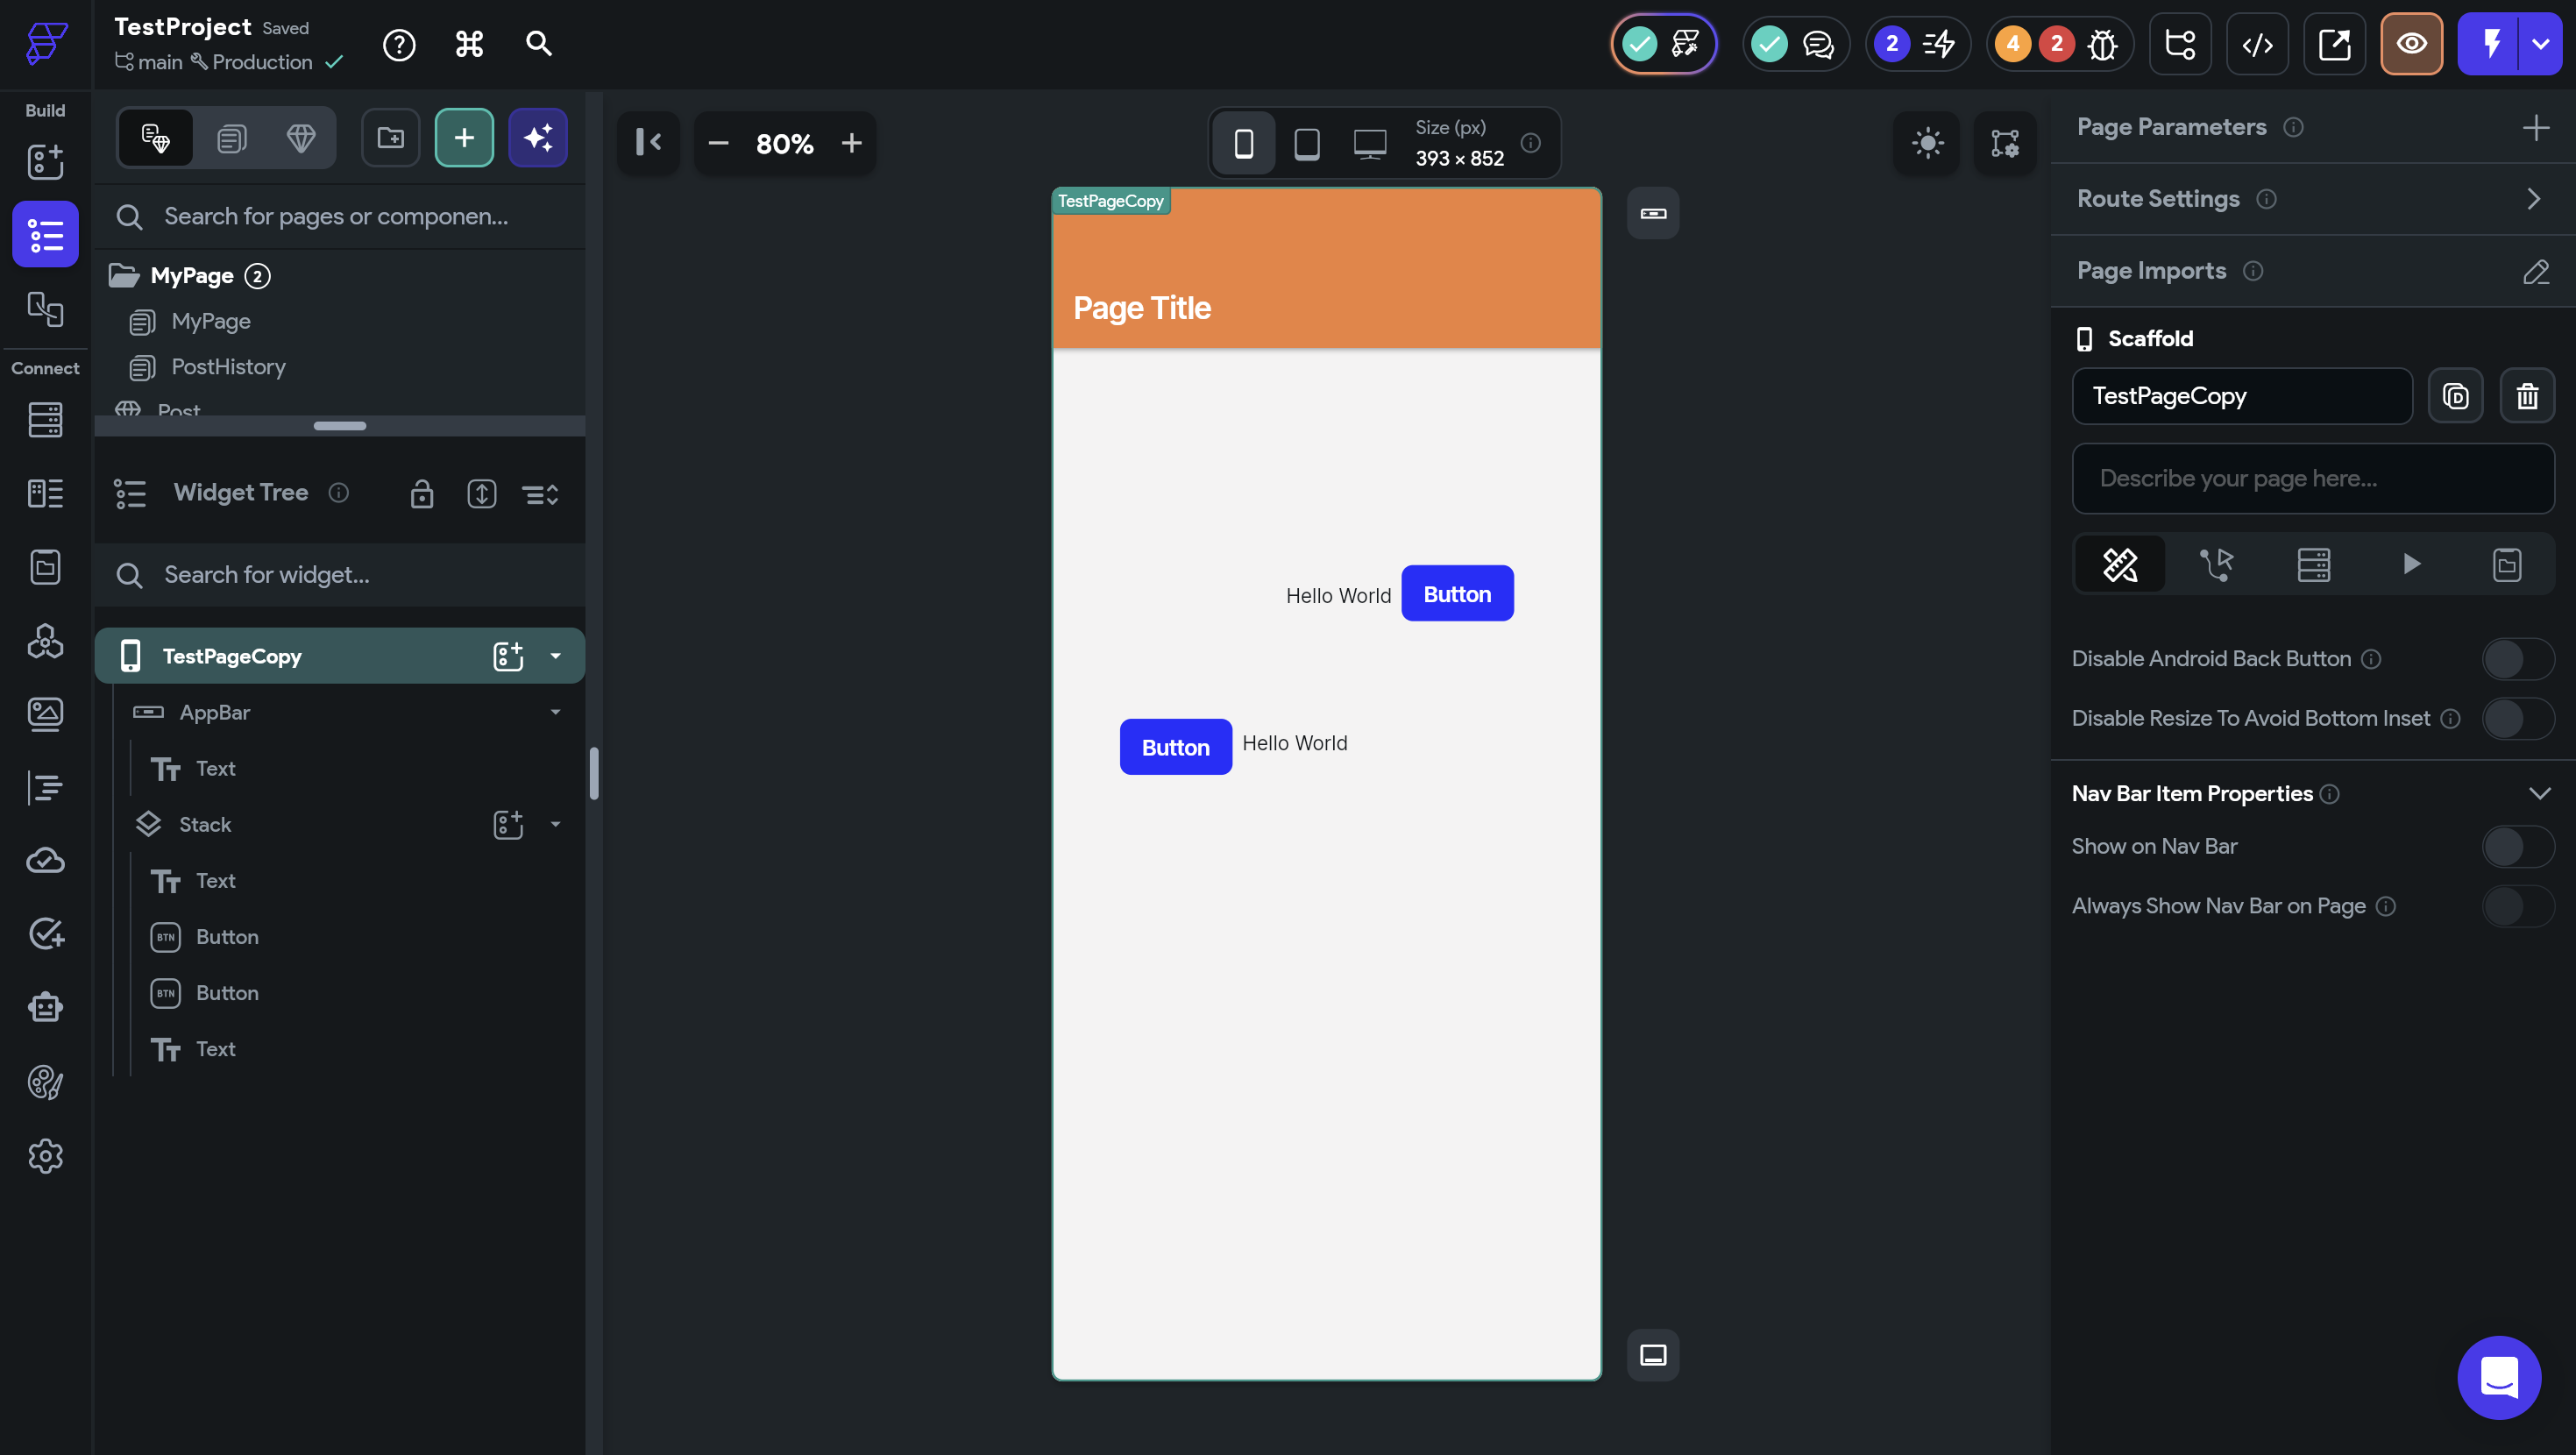This screenshot has height=1455, width=2576.
Task: Open the developer code view icon
Action: point(2257,44)
